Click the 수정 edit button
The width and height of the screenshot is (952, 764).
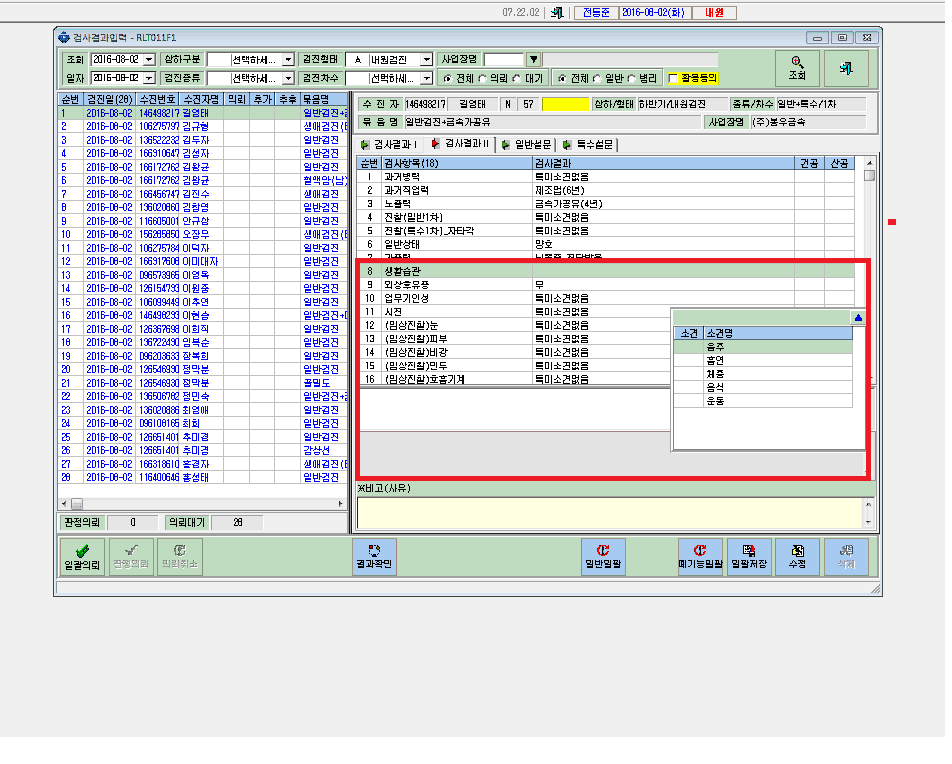tap(797, 557)
